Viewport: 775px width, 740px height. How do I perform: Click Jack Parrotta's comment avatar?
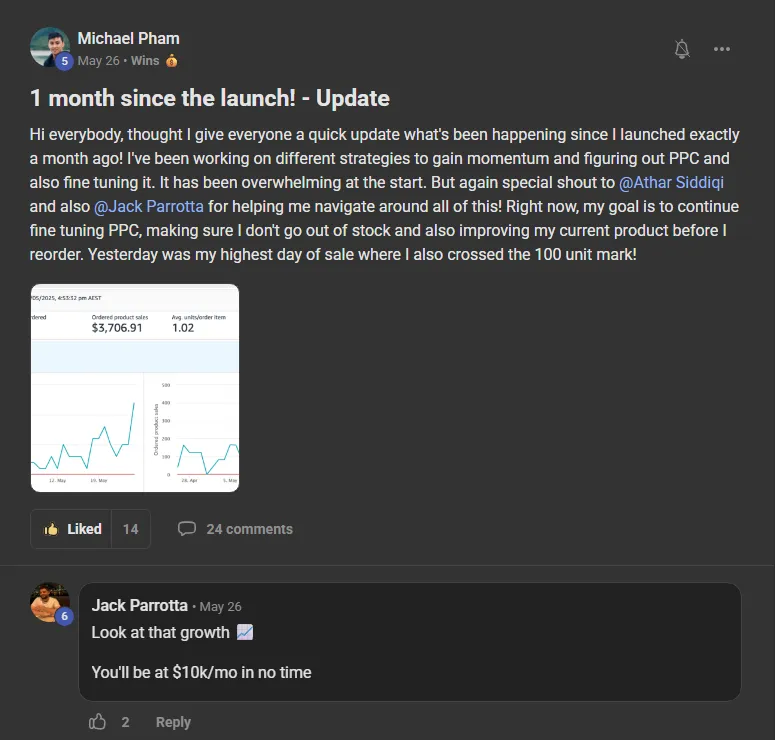click(48, 600)
